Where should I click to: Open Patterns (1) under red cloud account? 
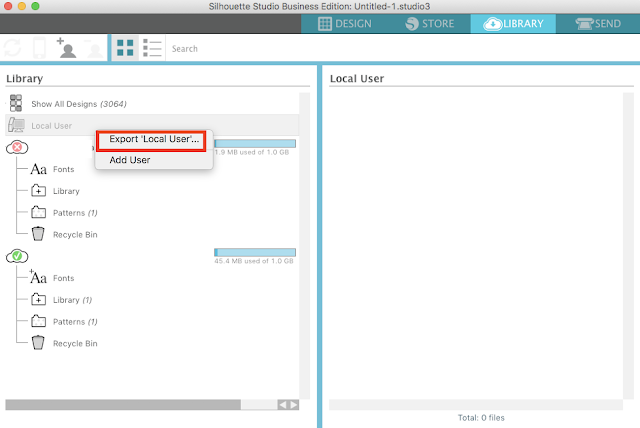pos(75,213)
